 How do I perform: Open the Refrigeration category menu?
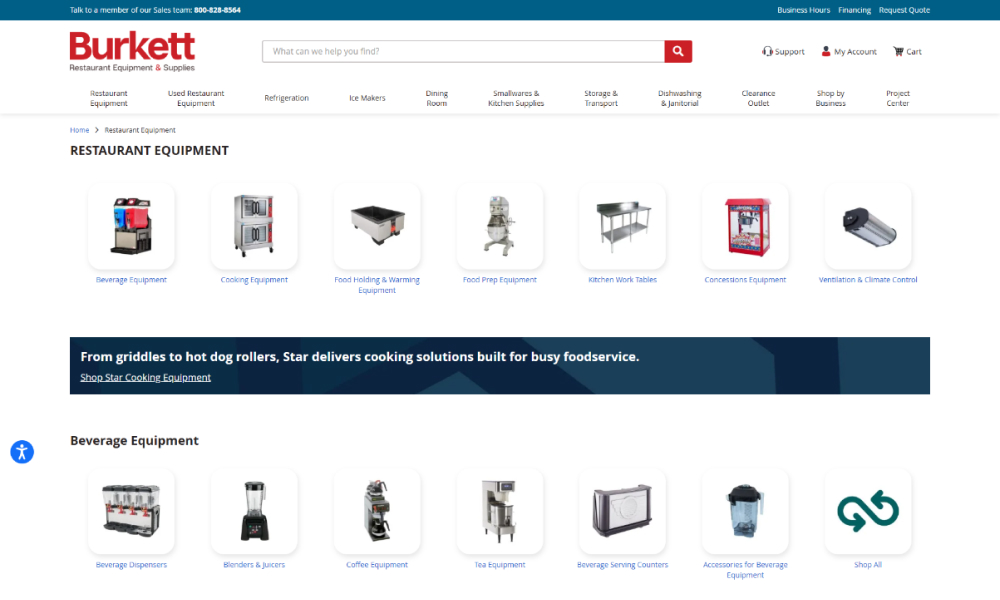287,97
